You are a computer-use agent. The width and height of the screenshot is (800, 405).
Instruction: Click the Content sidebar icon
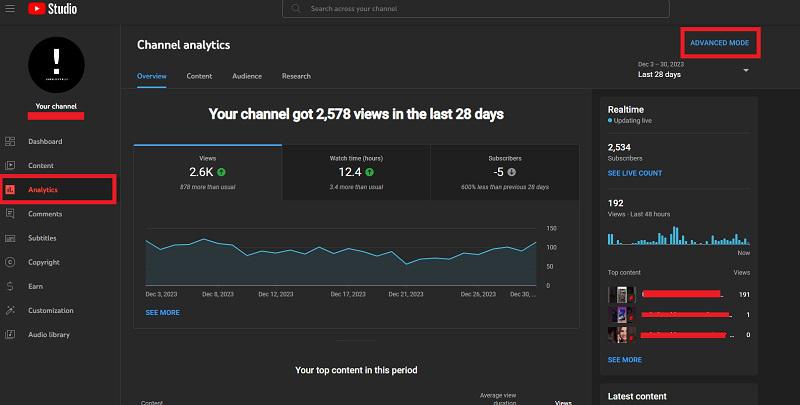point(10,165)
